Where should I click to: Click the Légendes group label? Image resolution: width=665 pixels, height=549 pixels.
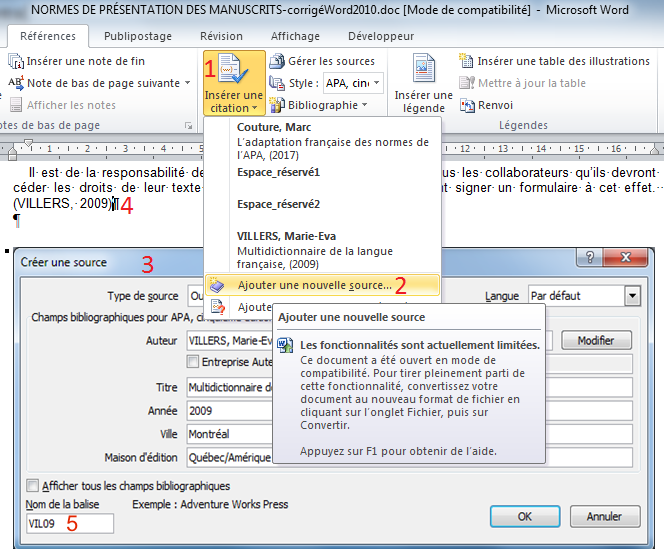523,125
